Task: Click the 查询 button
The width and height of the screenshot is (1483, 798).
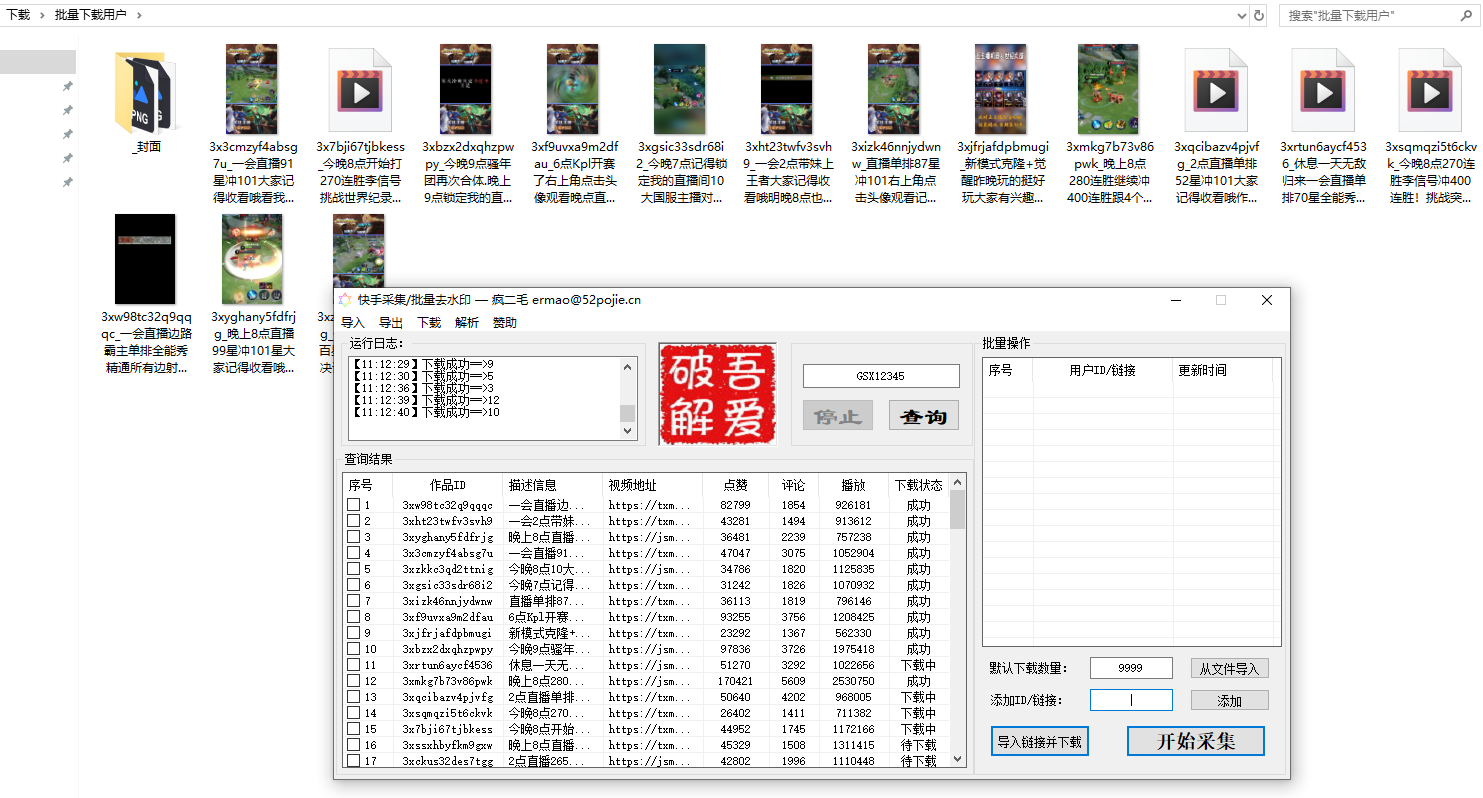Action: click(x=923, y=416)
